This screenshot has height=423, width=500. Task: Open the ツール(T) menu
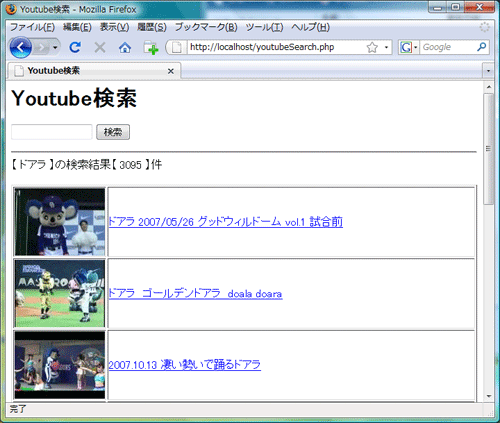[x=264, y=27]
